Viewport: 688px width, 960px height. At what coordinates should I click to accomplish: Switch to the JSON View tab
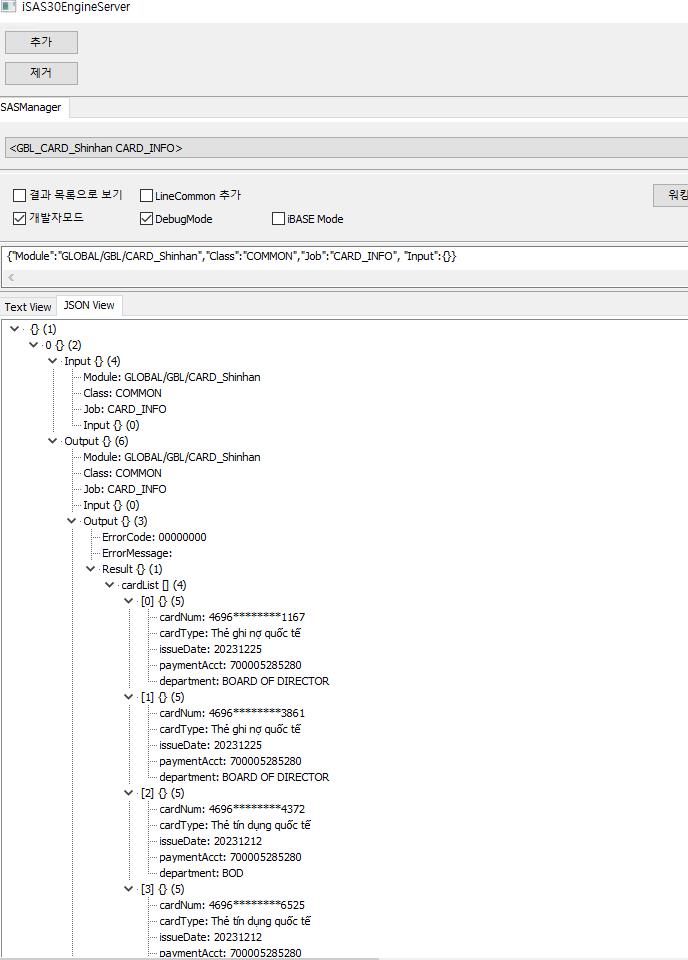pos(89,305)
